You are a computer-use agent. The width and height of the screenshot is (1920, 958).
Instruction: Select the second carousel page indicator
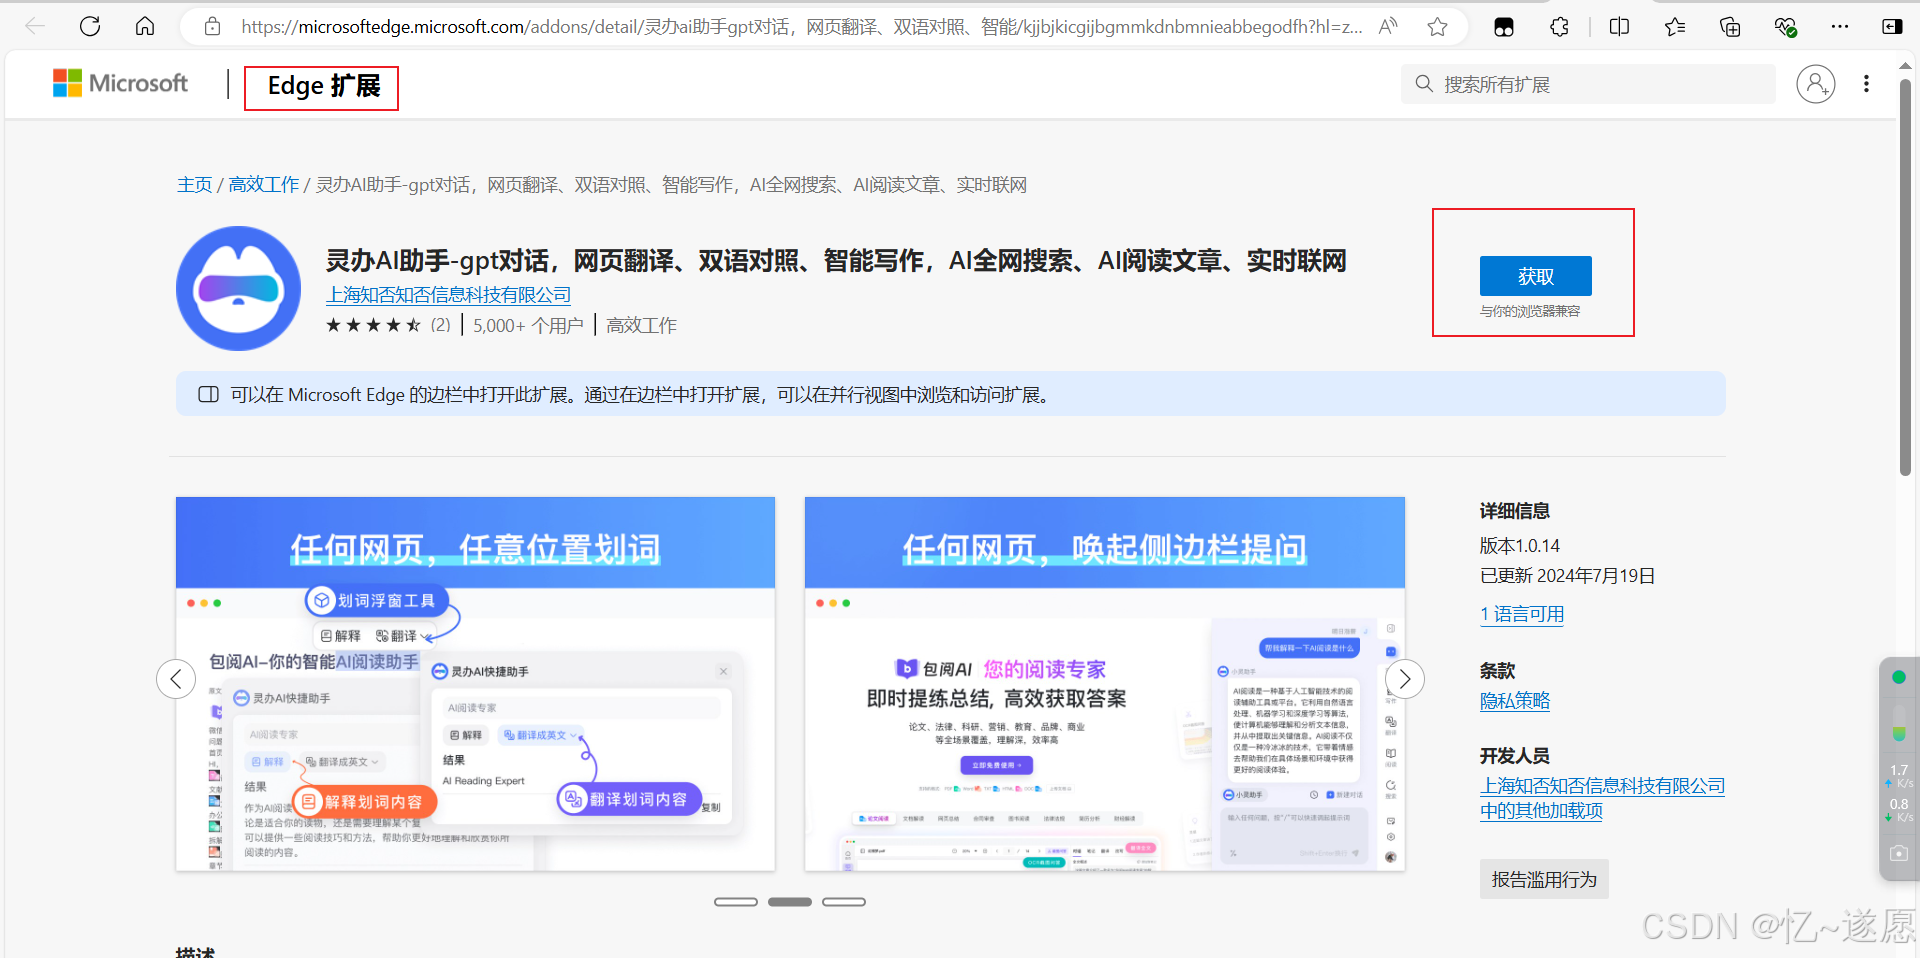tap(790, 902)
